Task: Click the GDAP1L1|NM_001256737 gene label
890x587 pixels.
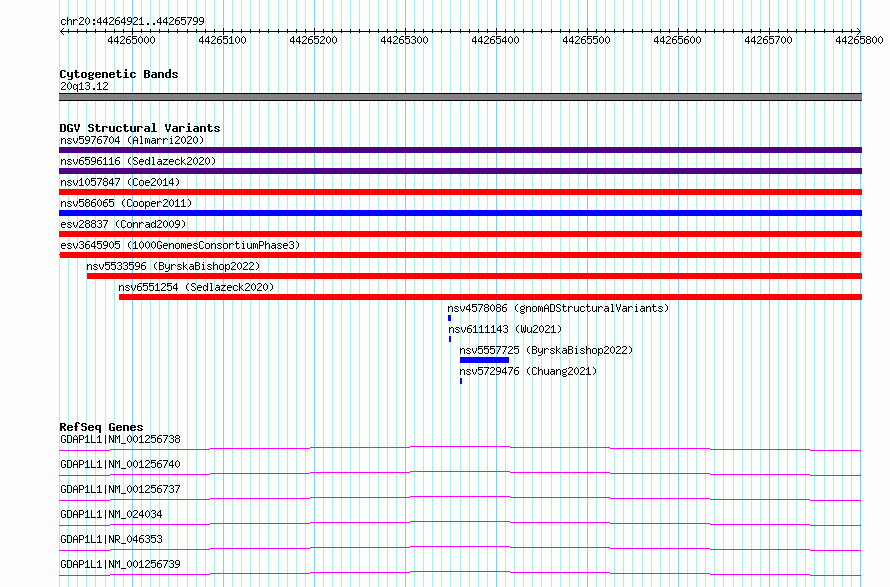Action: click(120, 489)
